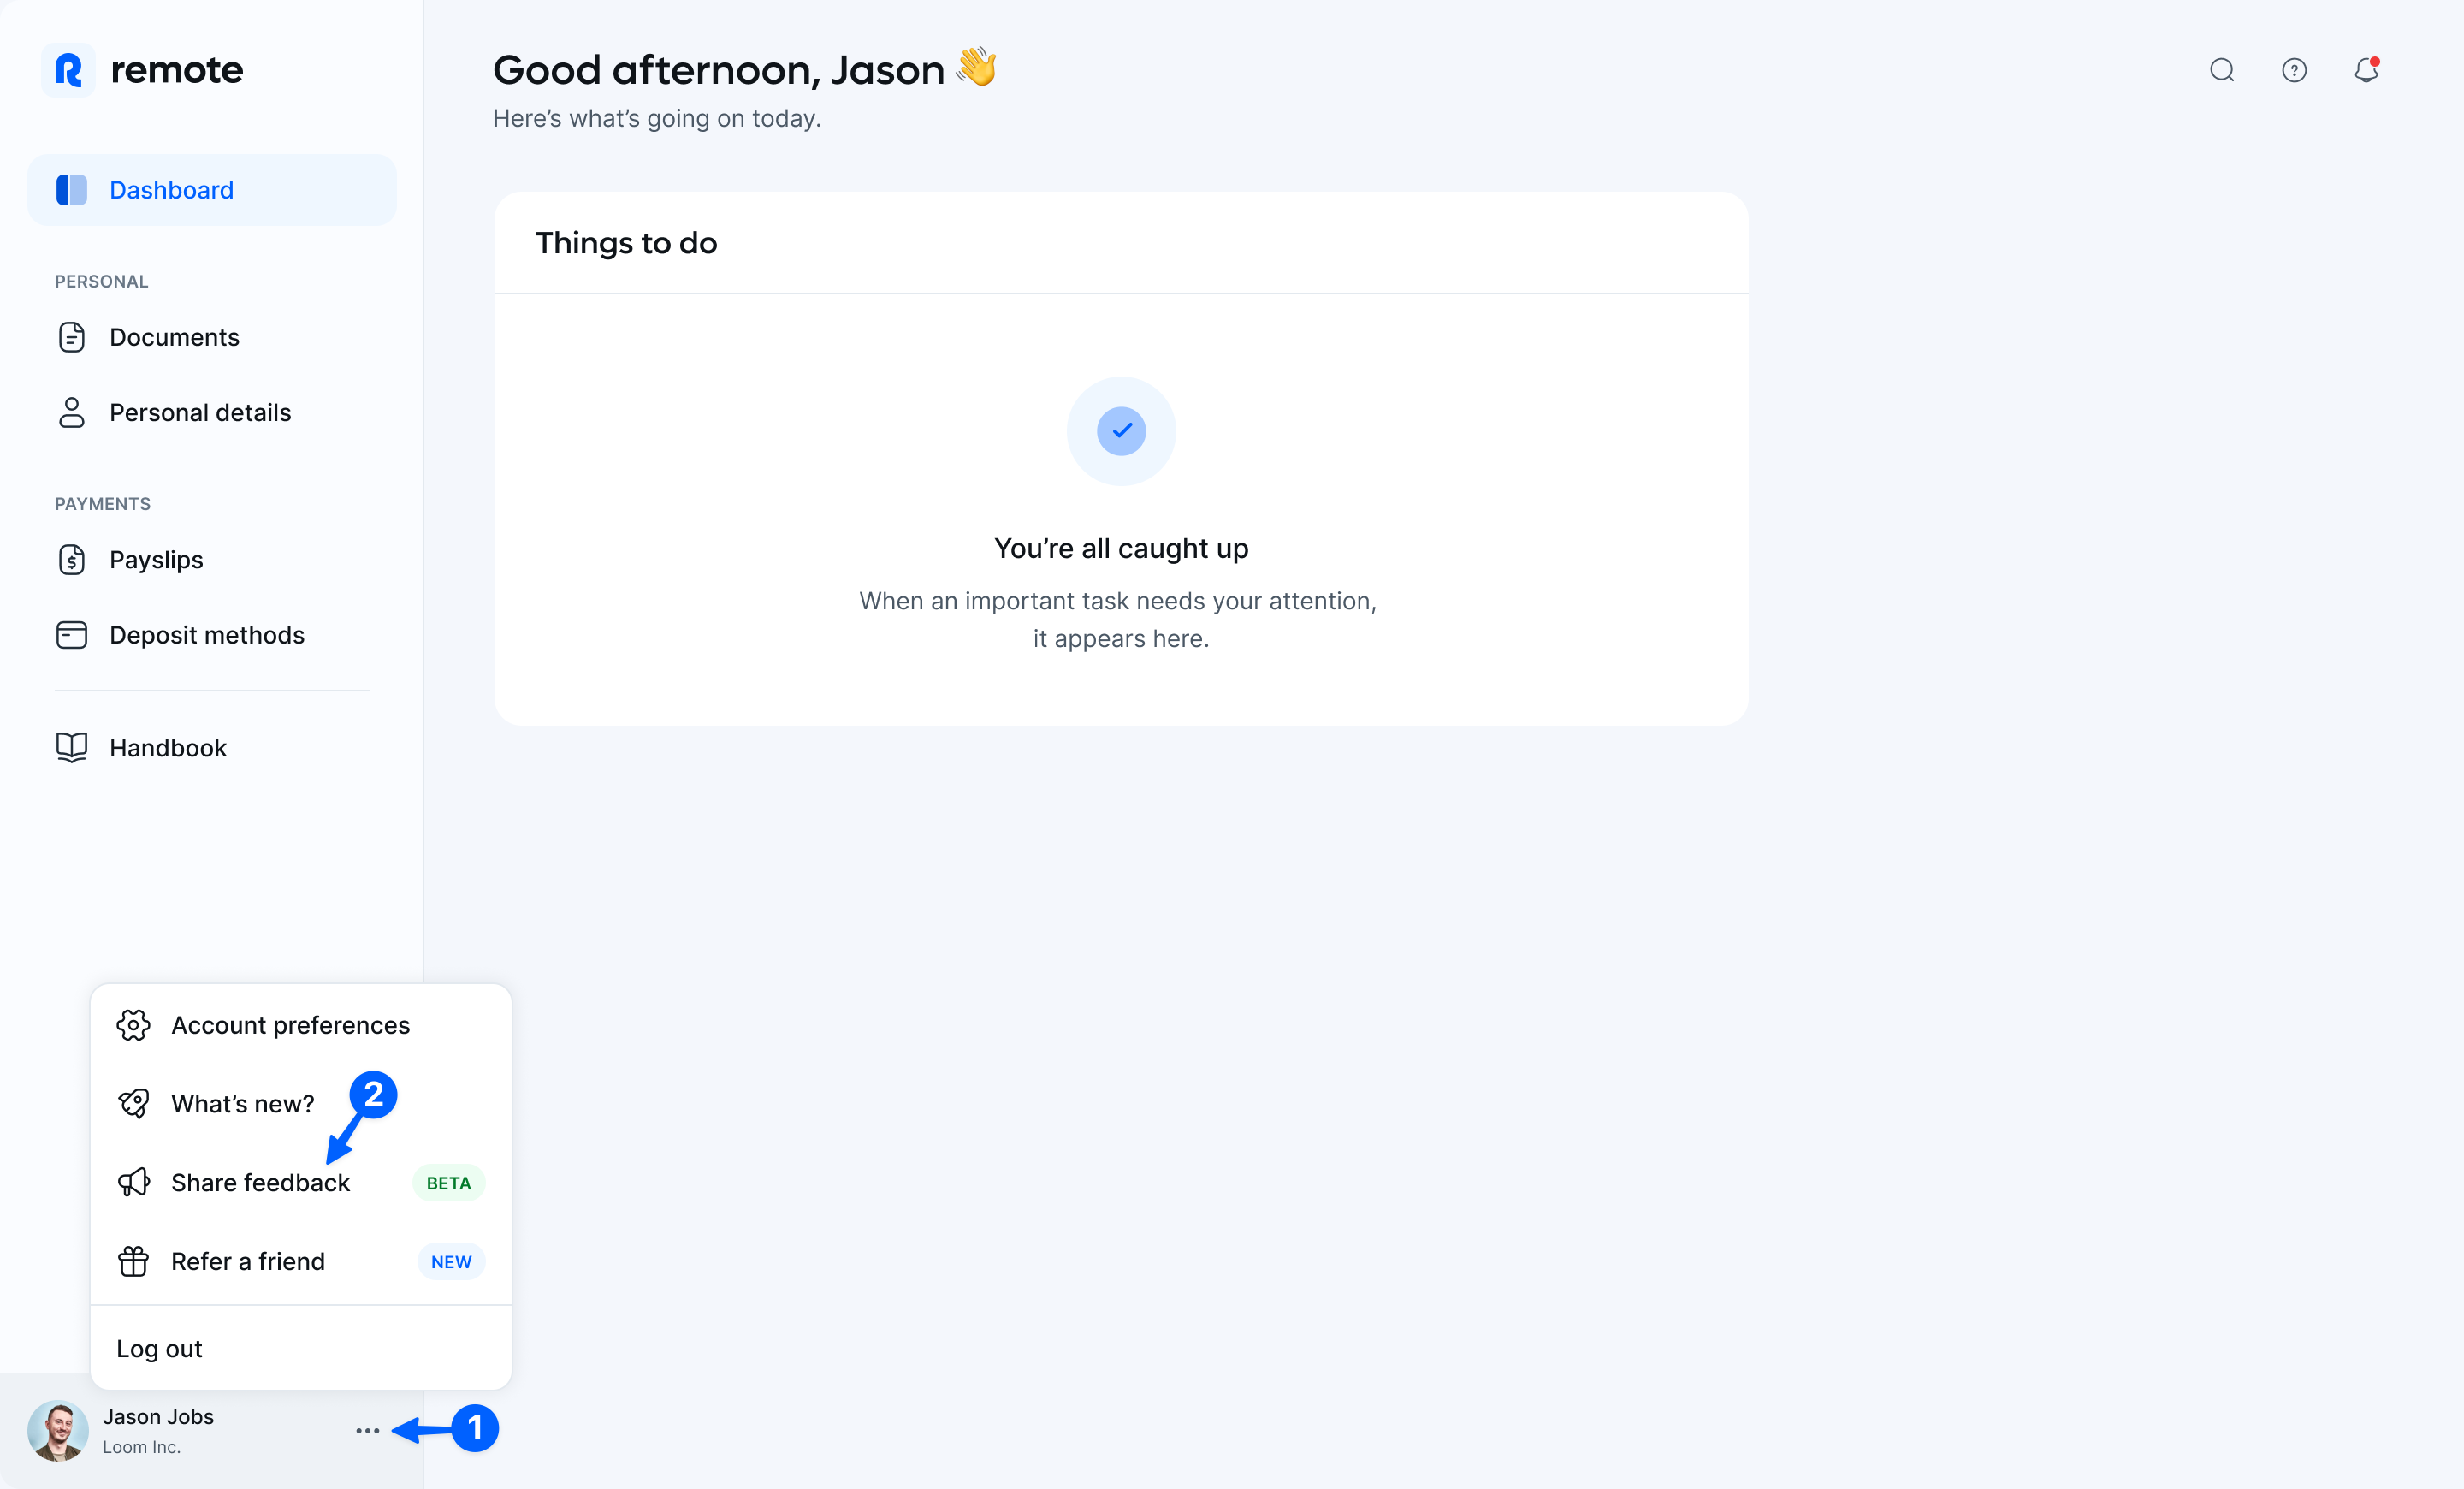Click the Account preferences gear icon
The width and height of the screenshot is (2464, 1489).
point(133,1025)
